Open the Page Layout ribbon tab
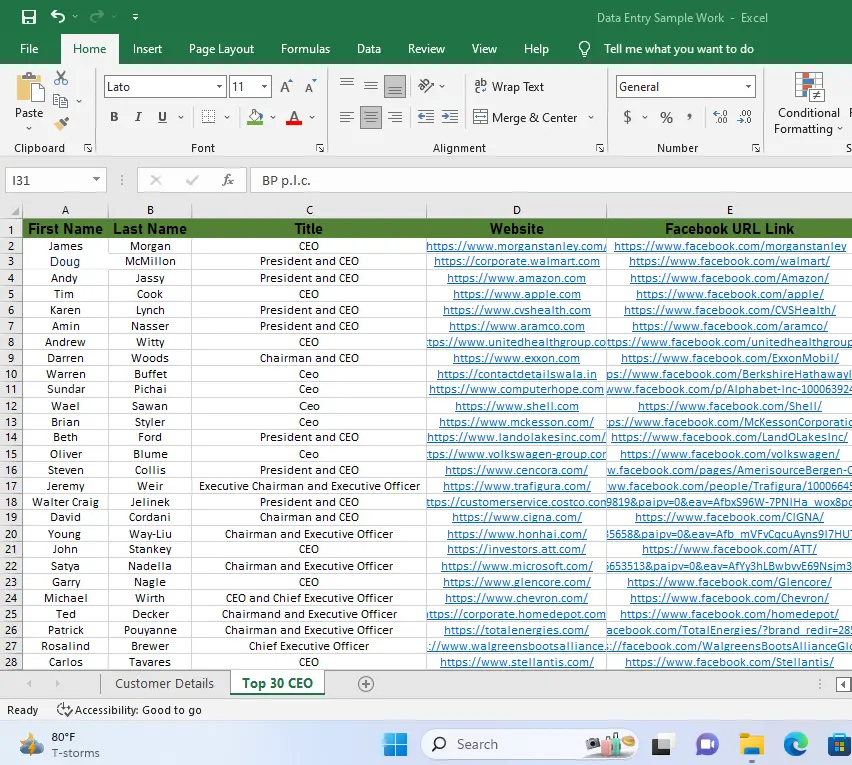Screen dimensions: 852x765 (221, 49)
